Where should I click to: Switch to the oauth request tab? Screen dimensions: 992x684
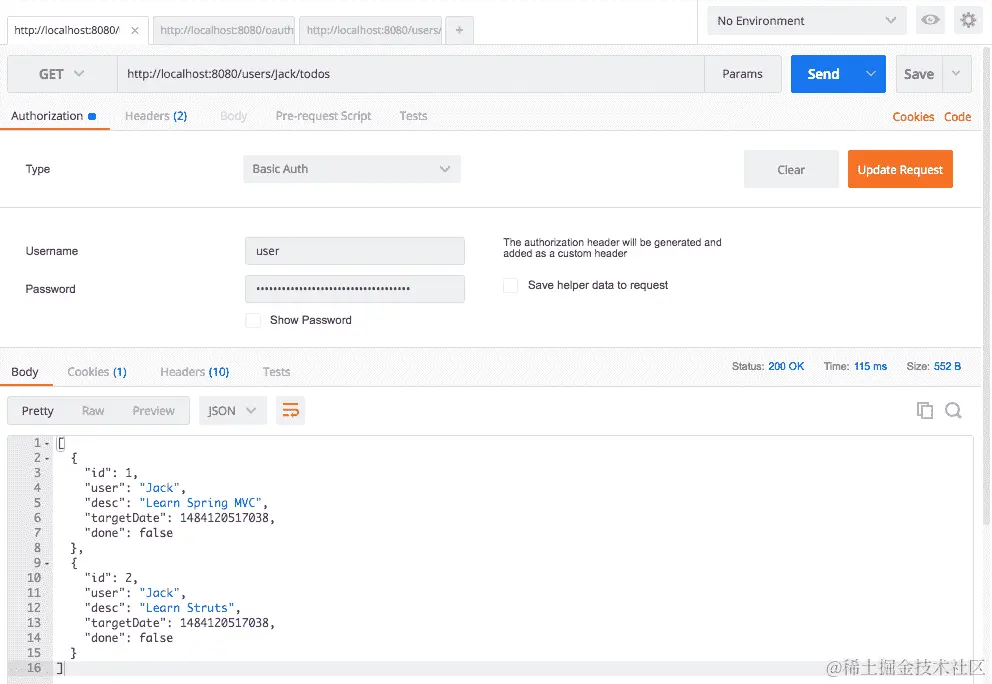click(224, 30)
